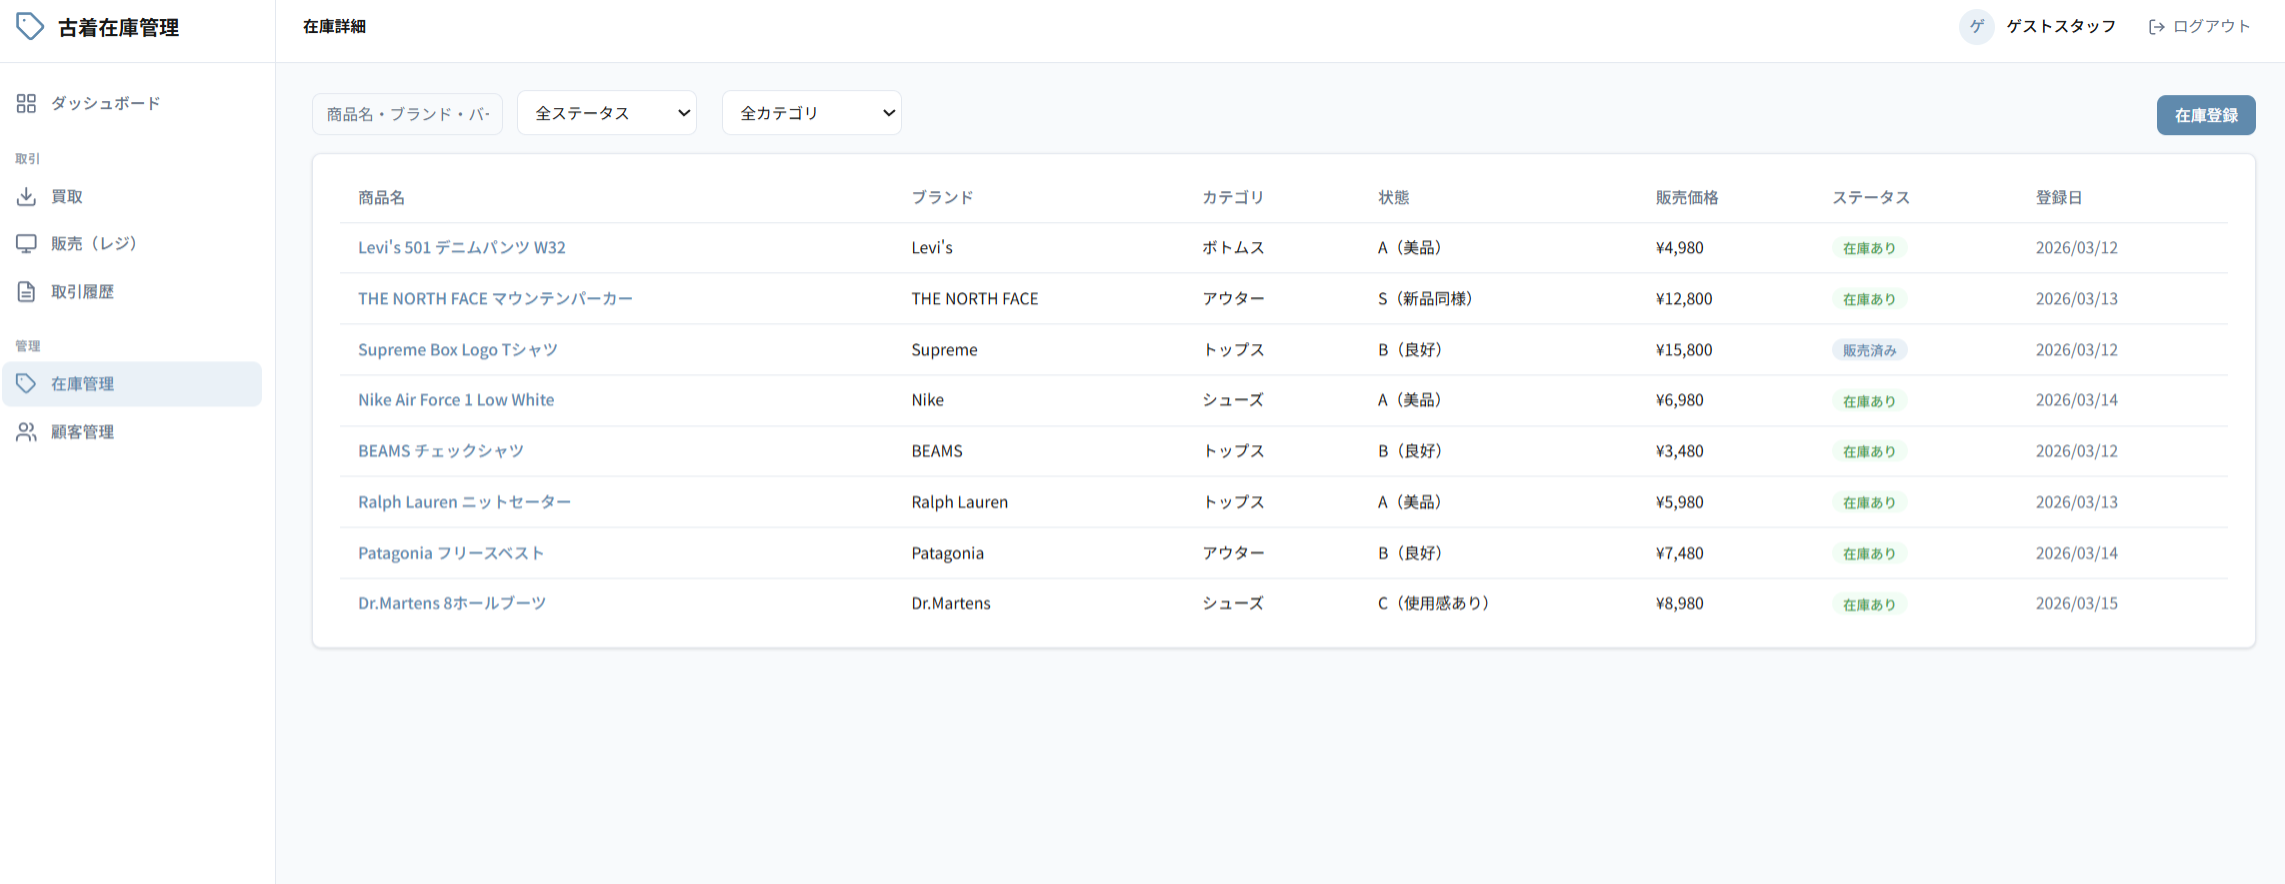Click the 買取 download icon
The width and height of the screenshot is (2285, 884).
tap(26, 196)
